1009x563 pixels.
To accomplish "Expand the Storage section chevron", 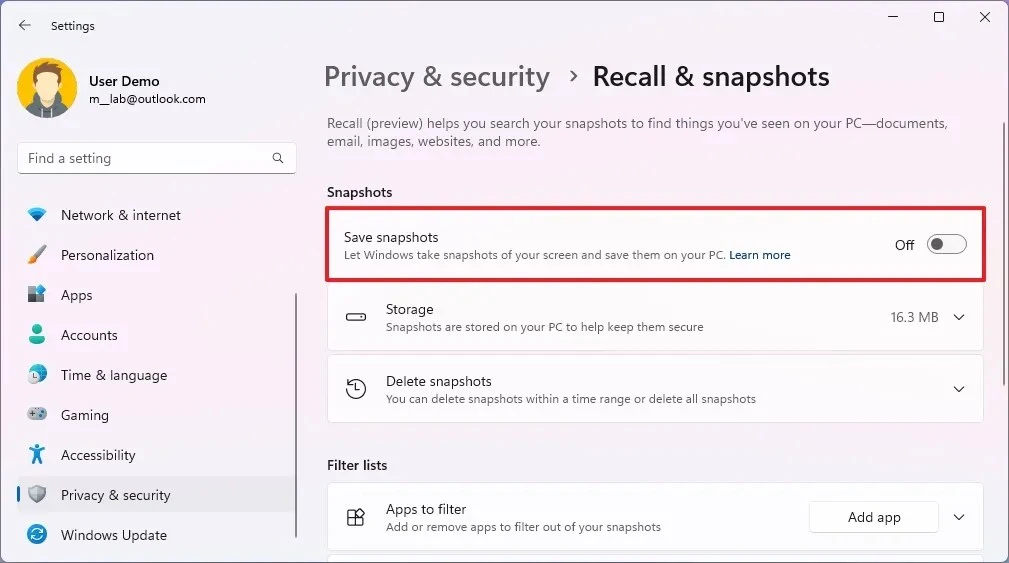I will pos(959,317).
